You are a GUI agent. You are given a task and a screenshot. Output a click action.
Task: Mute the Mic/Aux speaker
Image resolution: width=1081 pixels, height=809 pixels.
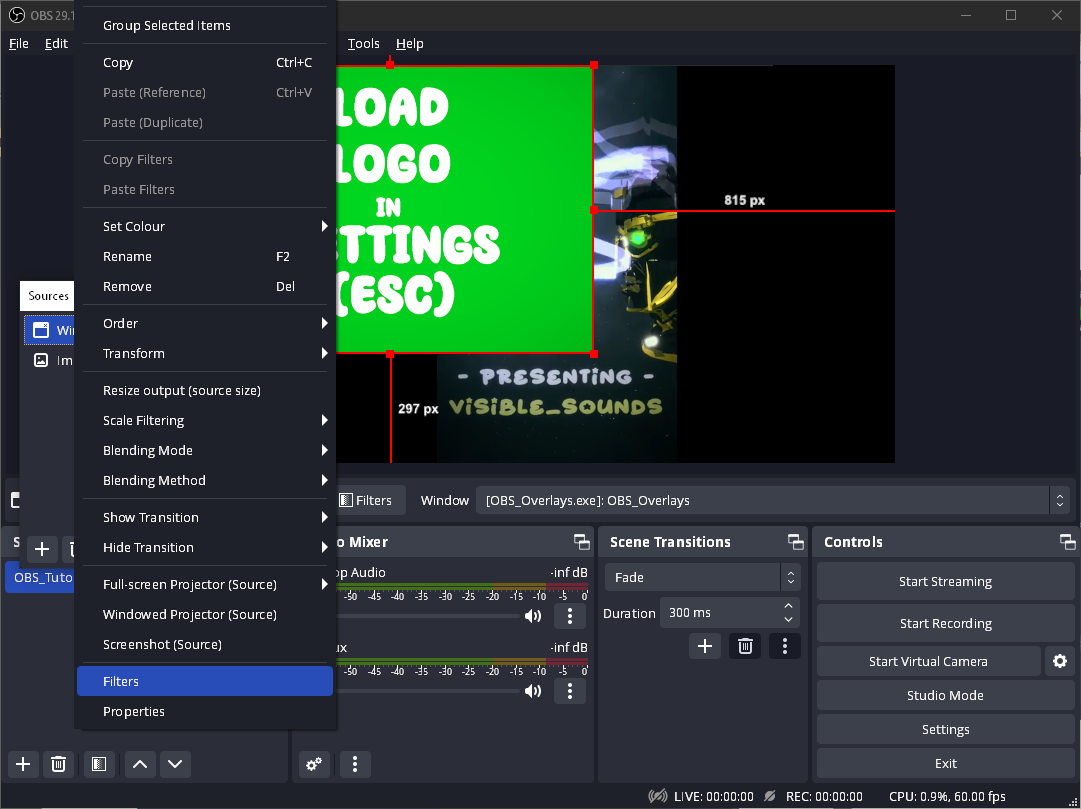[x=534, y=691]
